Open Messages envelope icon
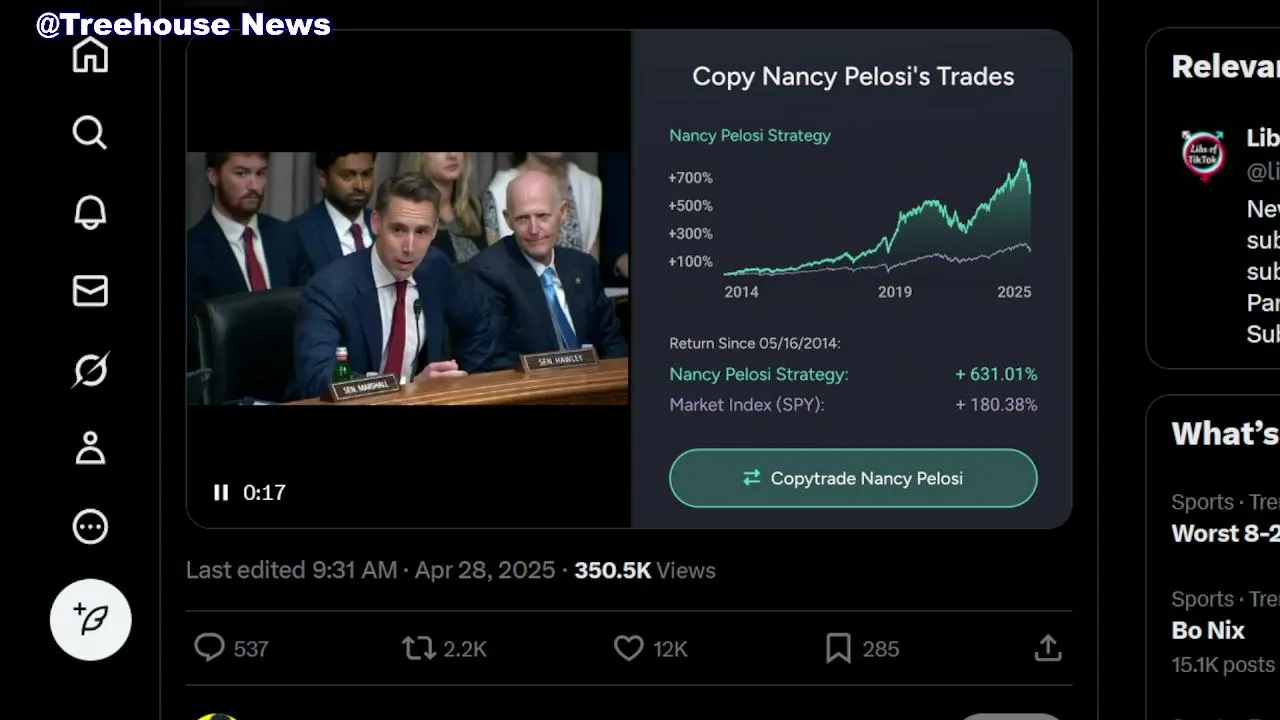 (x=90, y=291)
